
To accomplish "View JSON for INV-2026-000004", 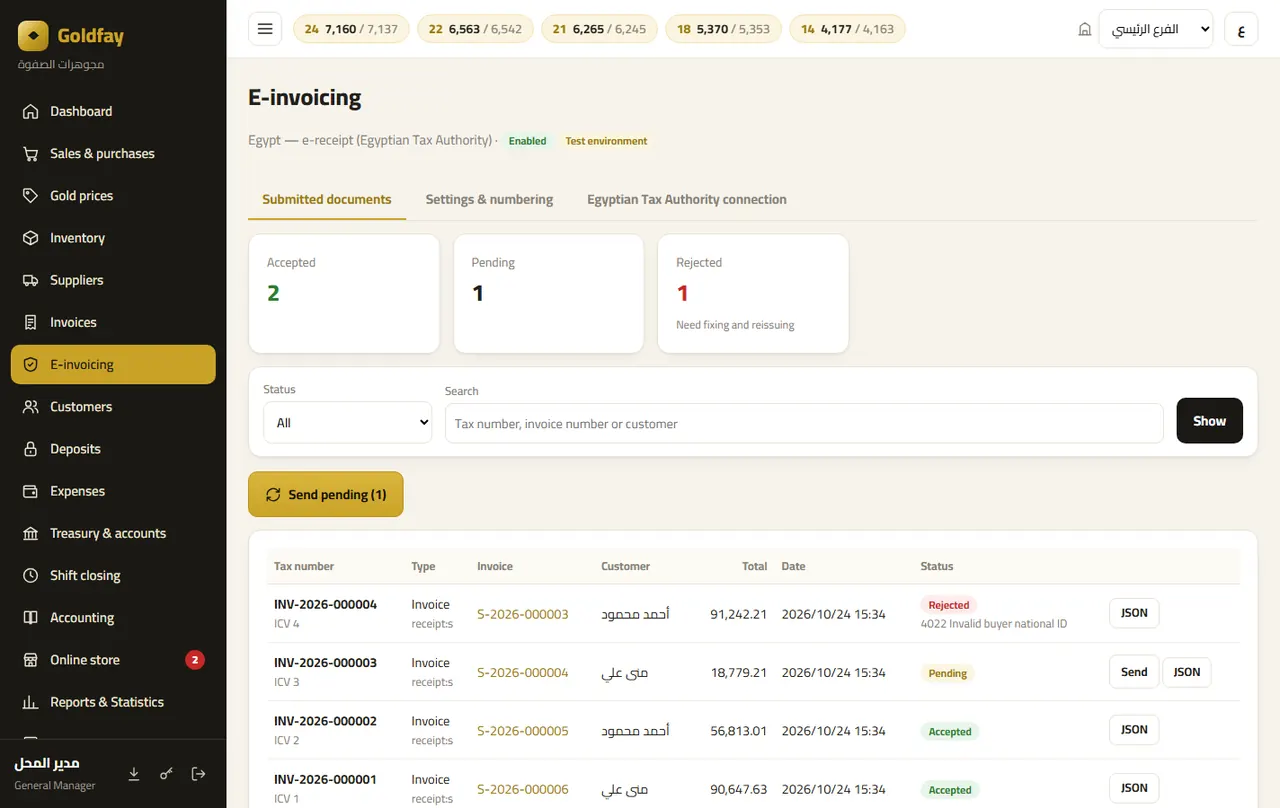I will (1134, 613).
